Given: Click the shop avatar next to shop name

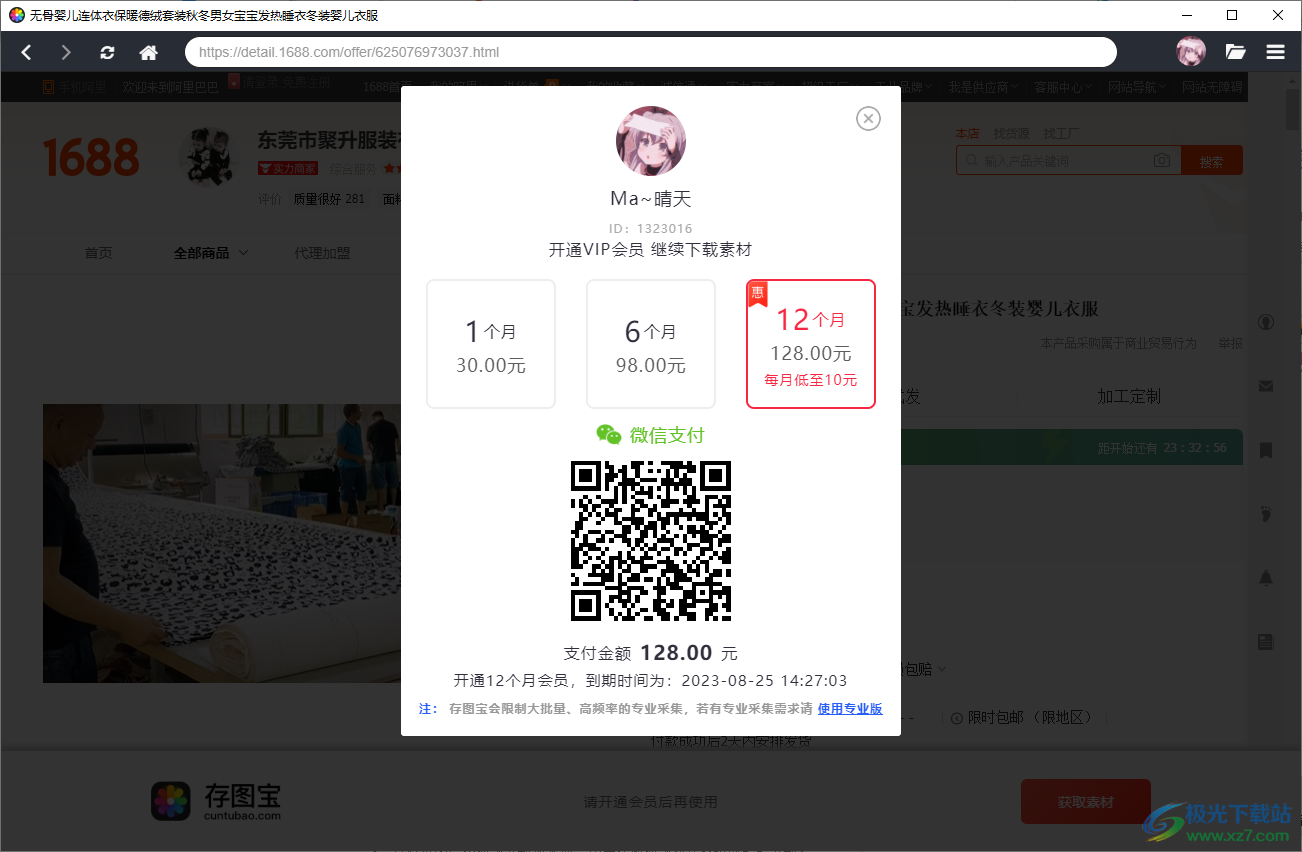Looking at the screenshot, I should (209, 157).
